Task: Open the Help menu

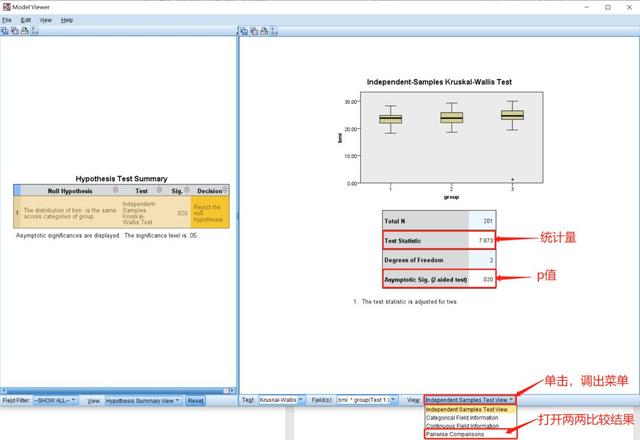Action: [67, 20]
